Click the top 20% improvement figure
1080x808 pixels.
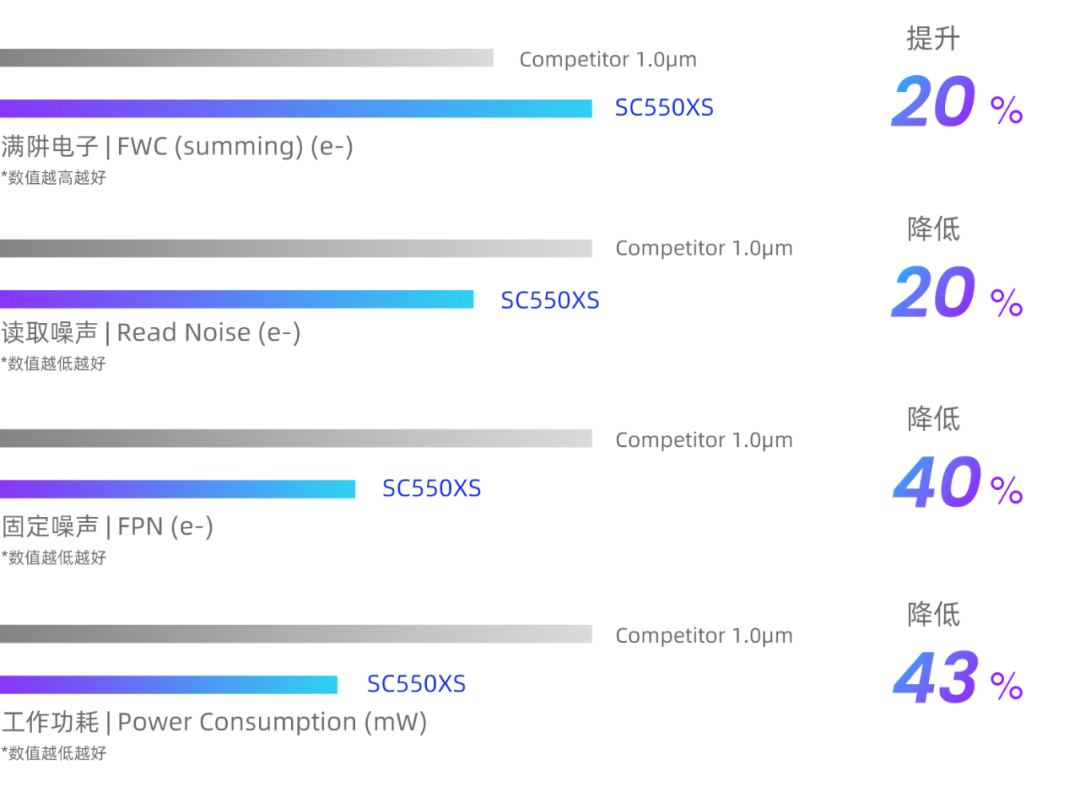pyautogui.click(x=957, y=102)
